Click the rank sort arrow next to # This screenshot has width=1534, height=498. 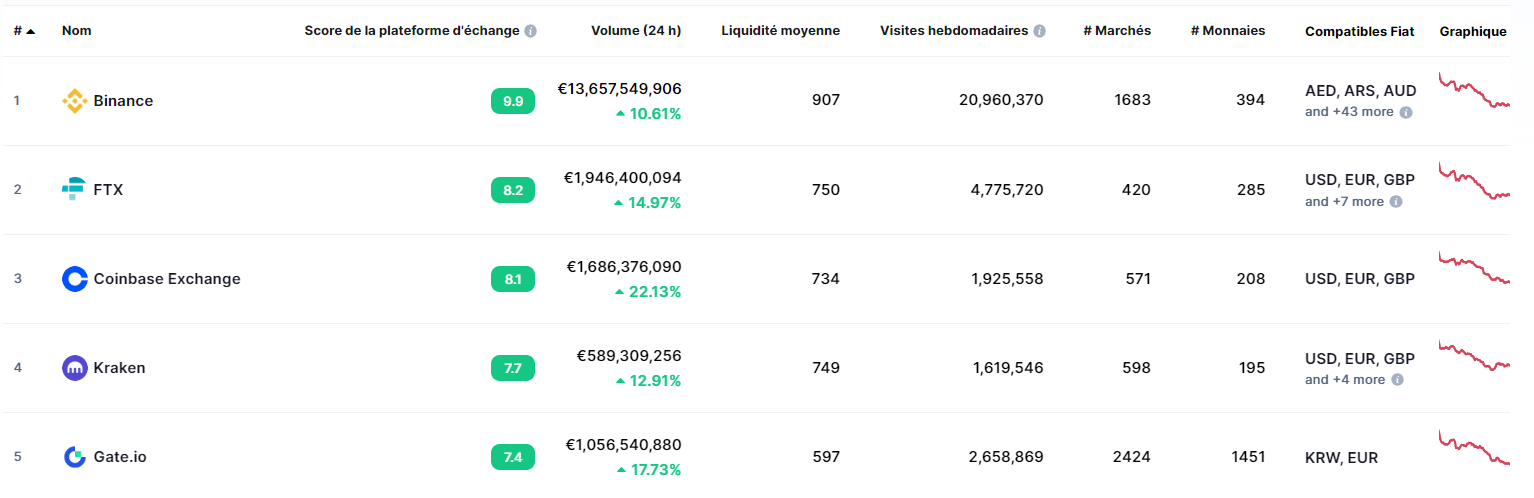[x=31, y=31]
